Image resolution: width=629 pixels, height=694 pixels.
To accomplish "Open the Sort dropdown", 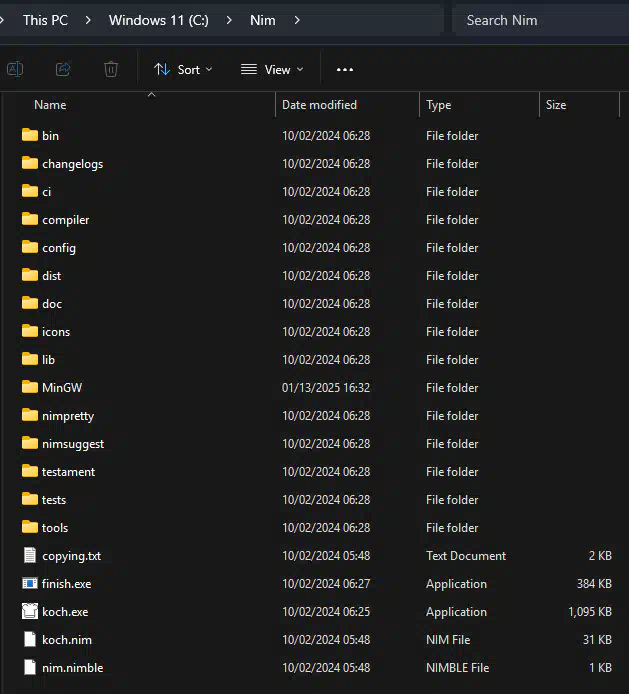I will [x=183, y=69].
